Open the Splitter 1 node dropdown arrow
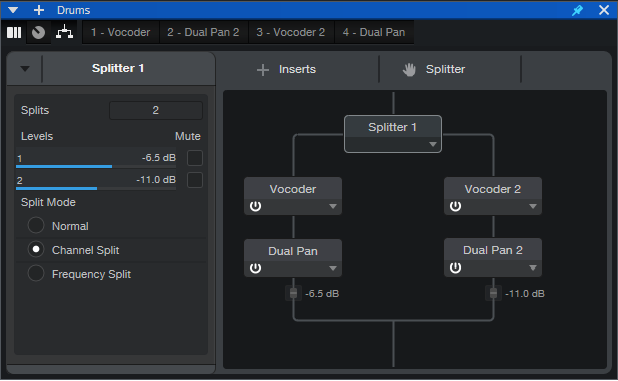 [433, 144]
